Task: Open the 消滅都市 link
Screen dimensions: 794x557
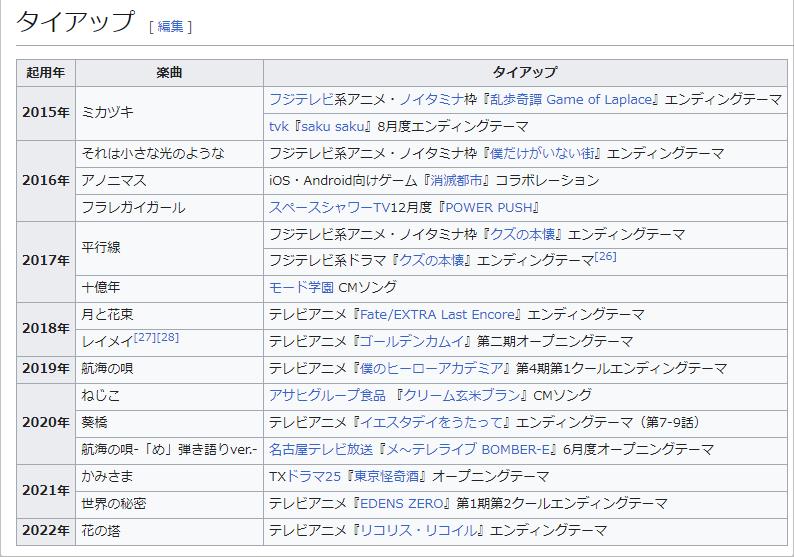Action: tap(456, 180)
